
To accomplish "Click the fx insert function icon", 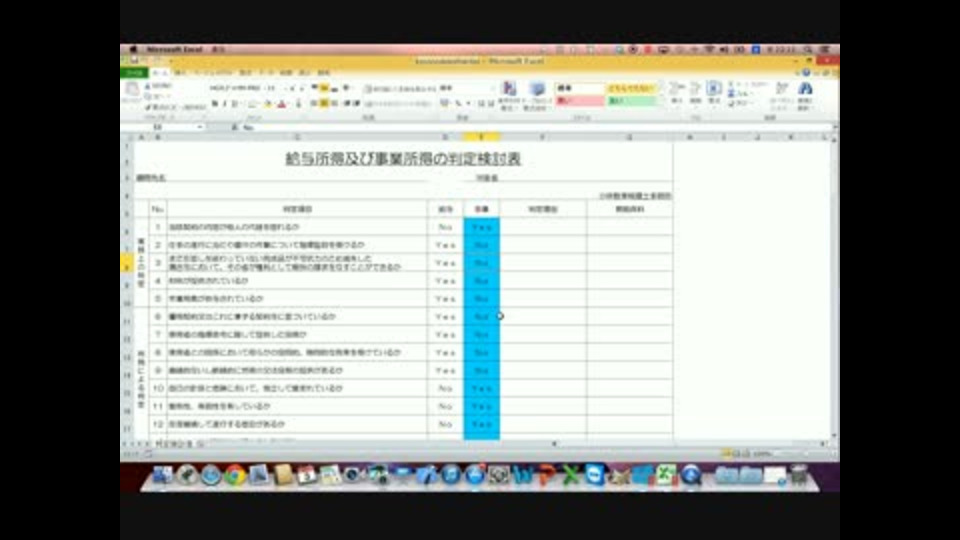I will pos(234,127).
